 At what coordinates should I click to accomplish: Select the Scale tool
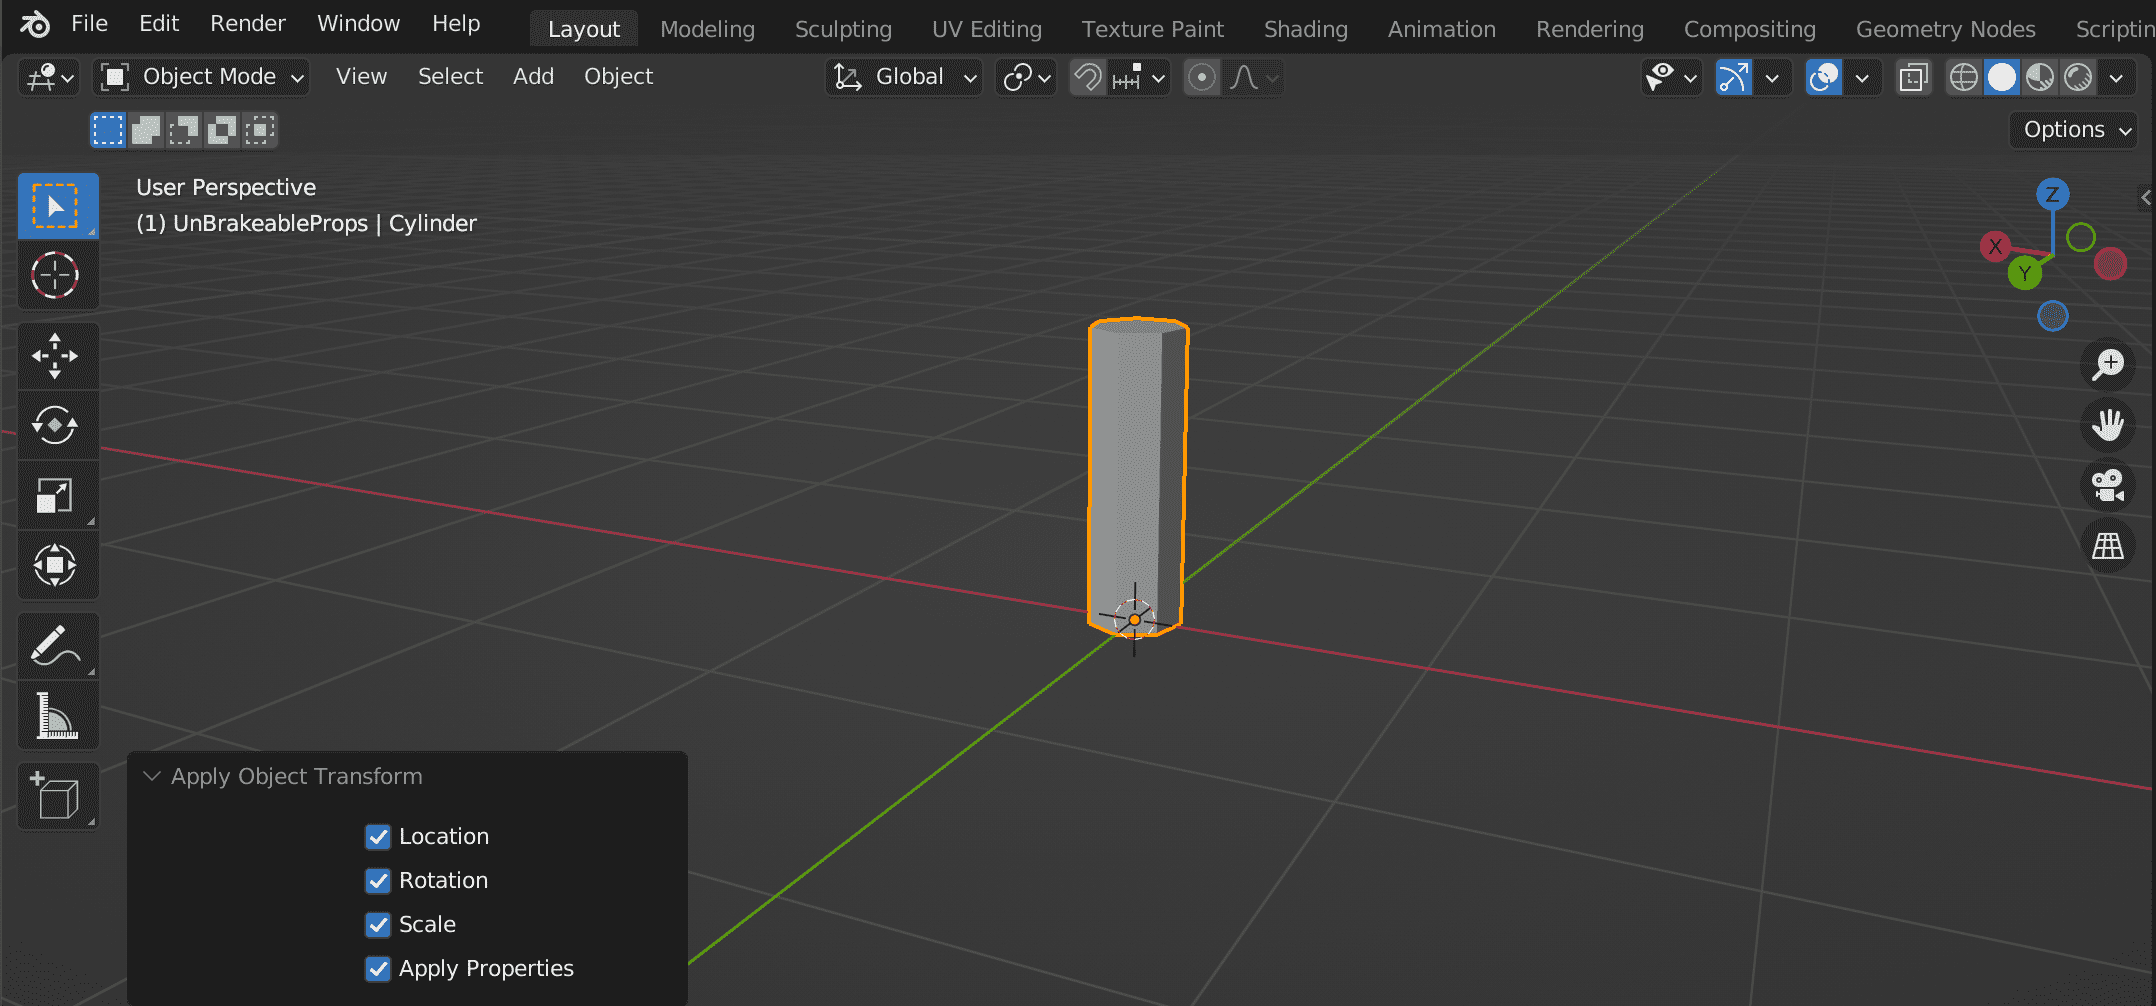click(x=57, y=495)
